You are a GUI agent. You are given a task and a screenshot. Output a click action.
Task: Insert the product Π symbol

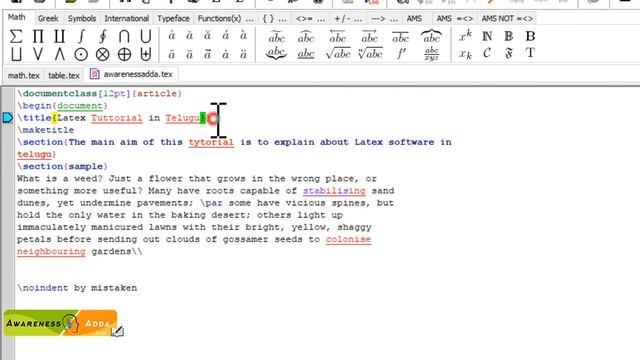(38, 36)
